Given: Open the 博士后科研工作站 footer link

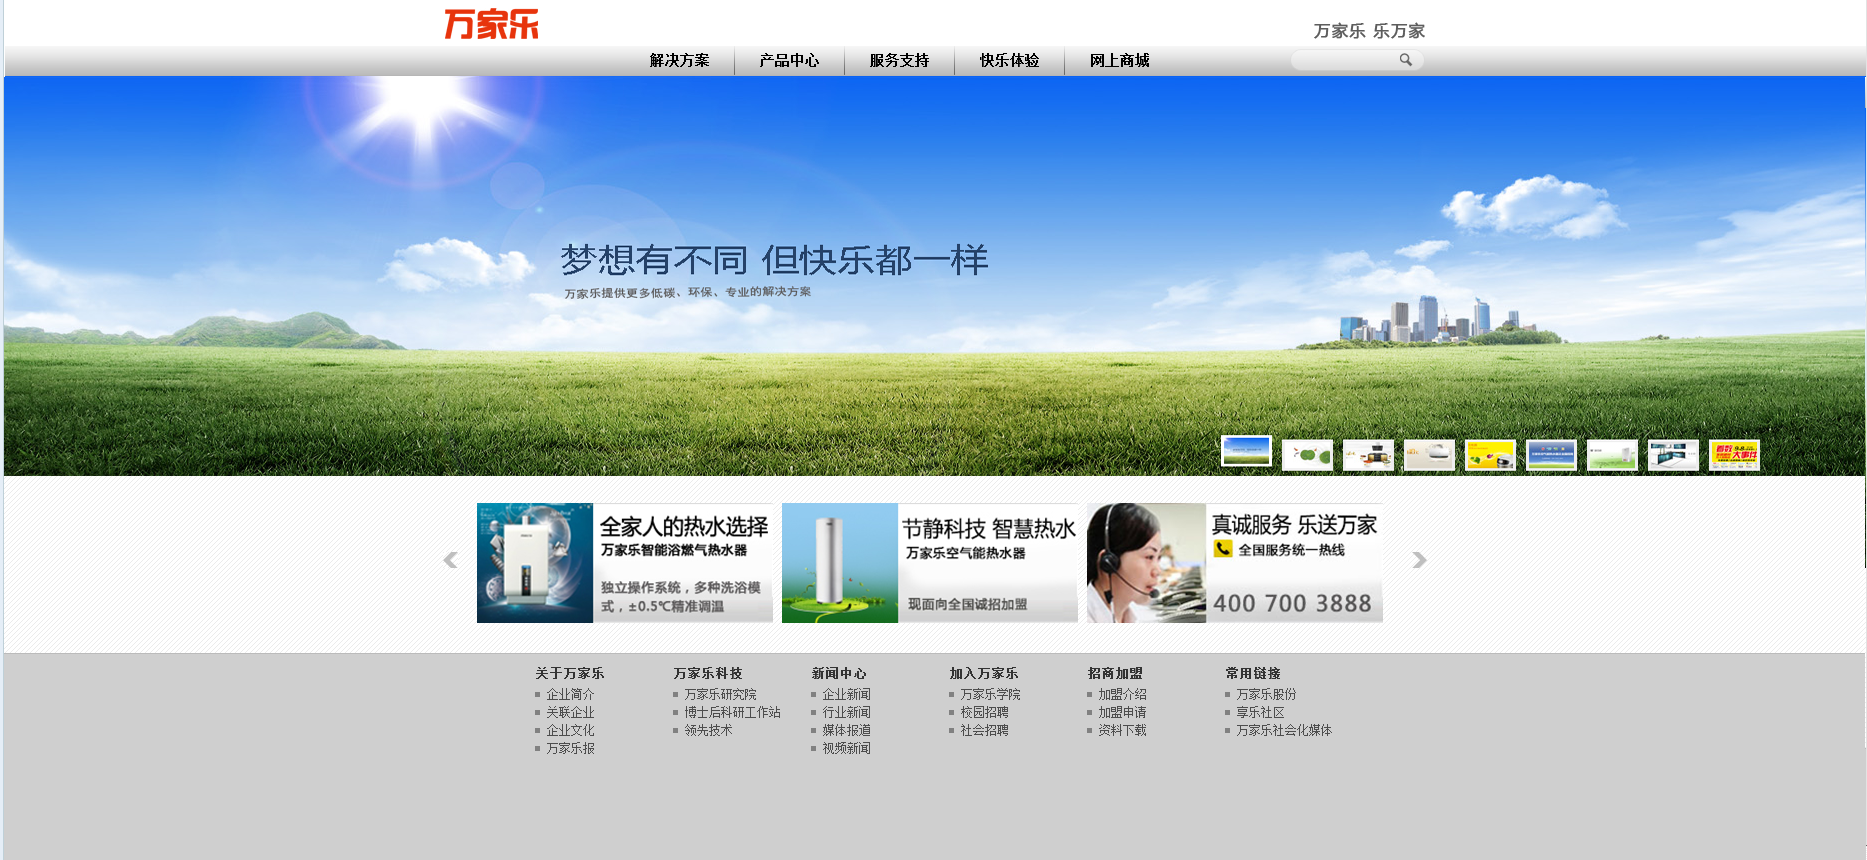Looking at the screenshot, I should point(732,712).
